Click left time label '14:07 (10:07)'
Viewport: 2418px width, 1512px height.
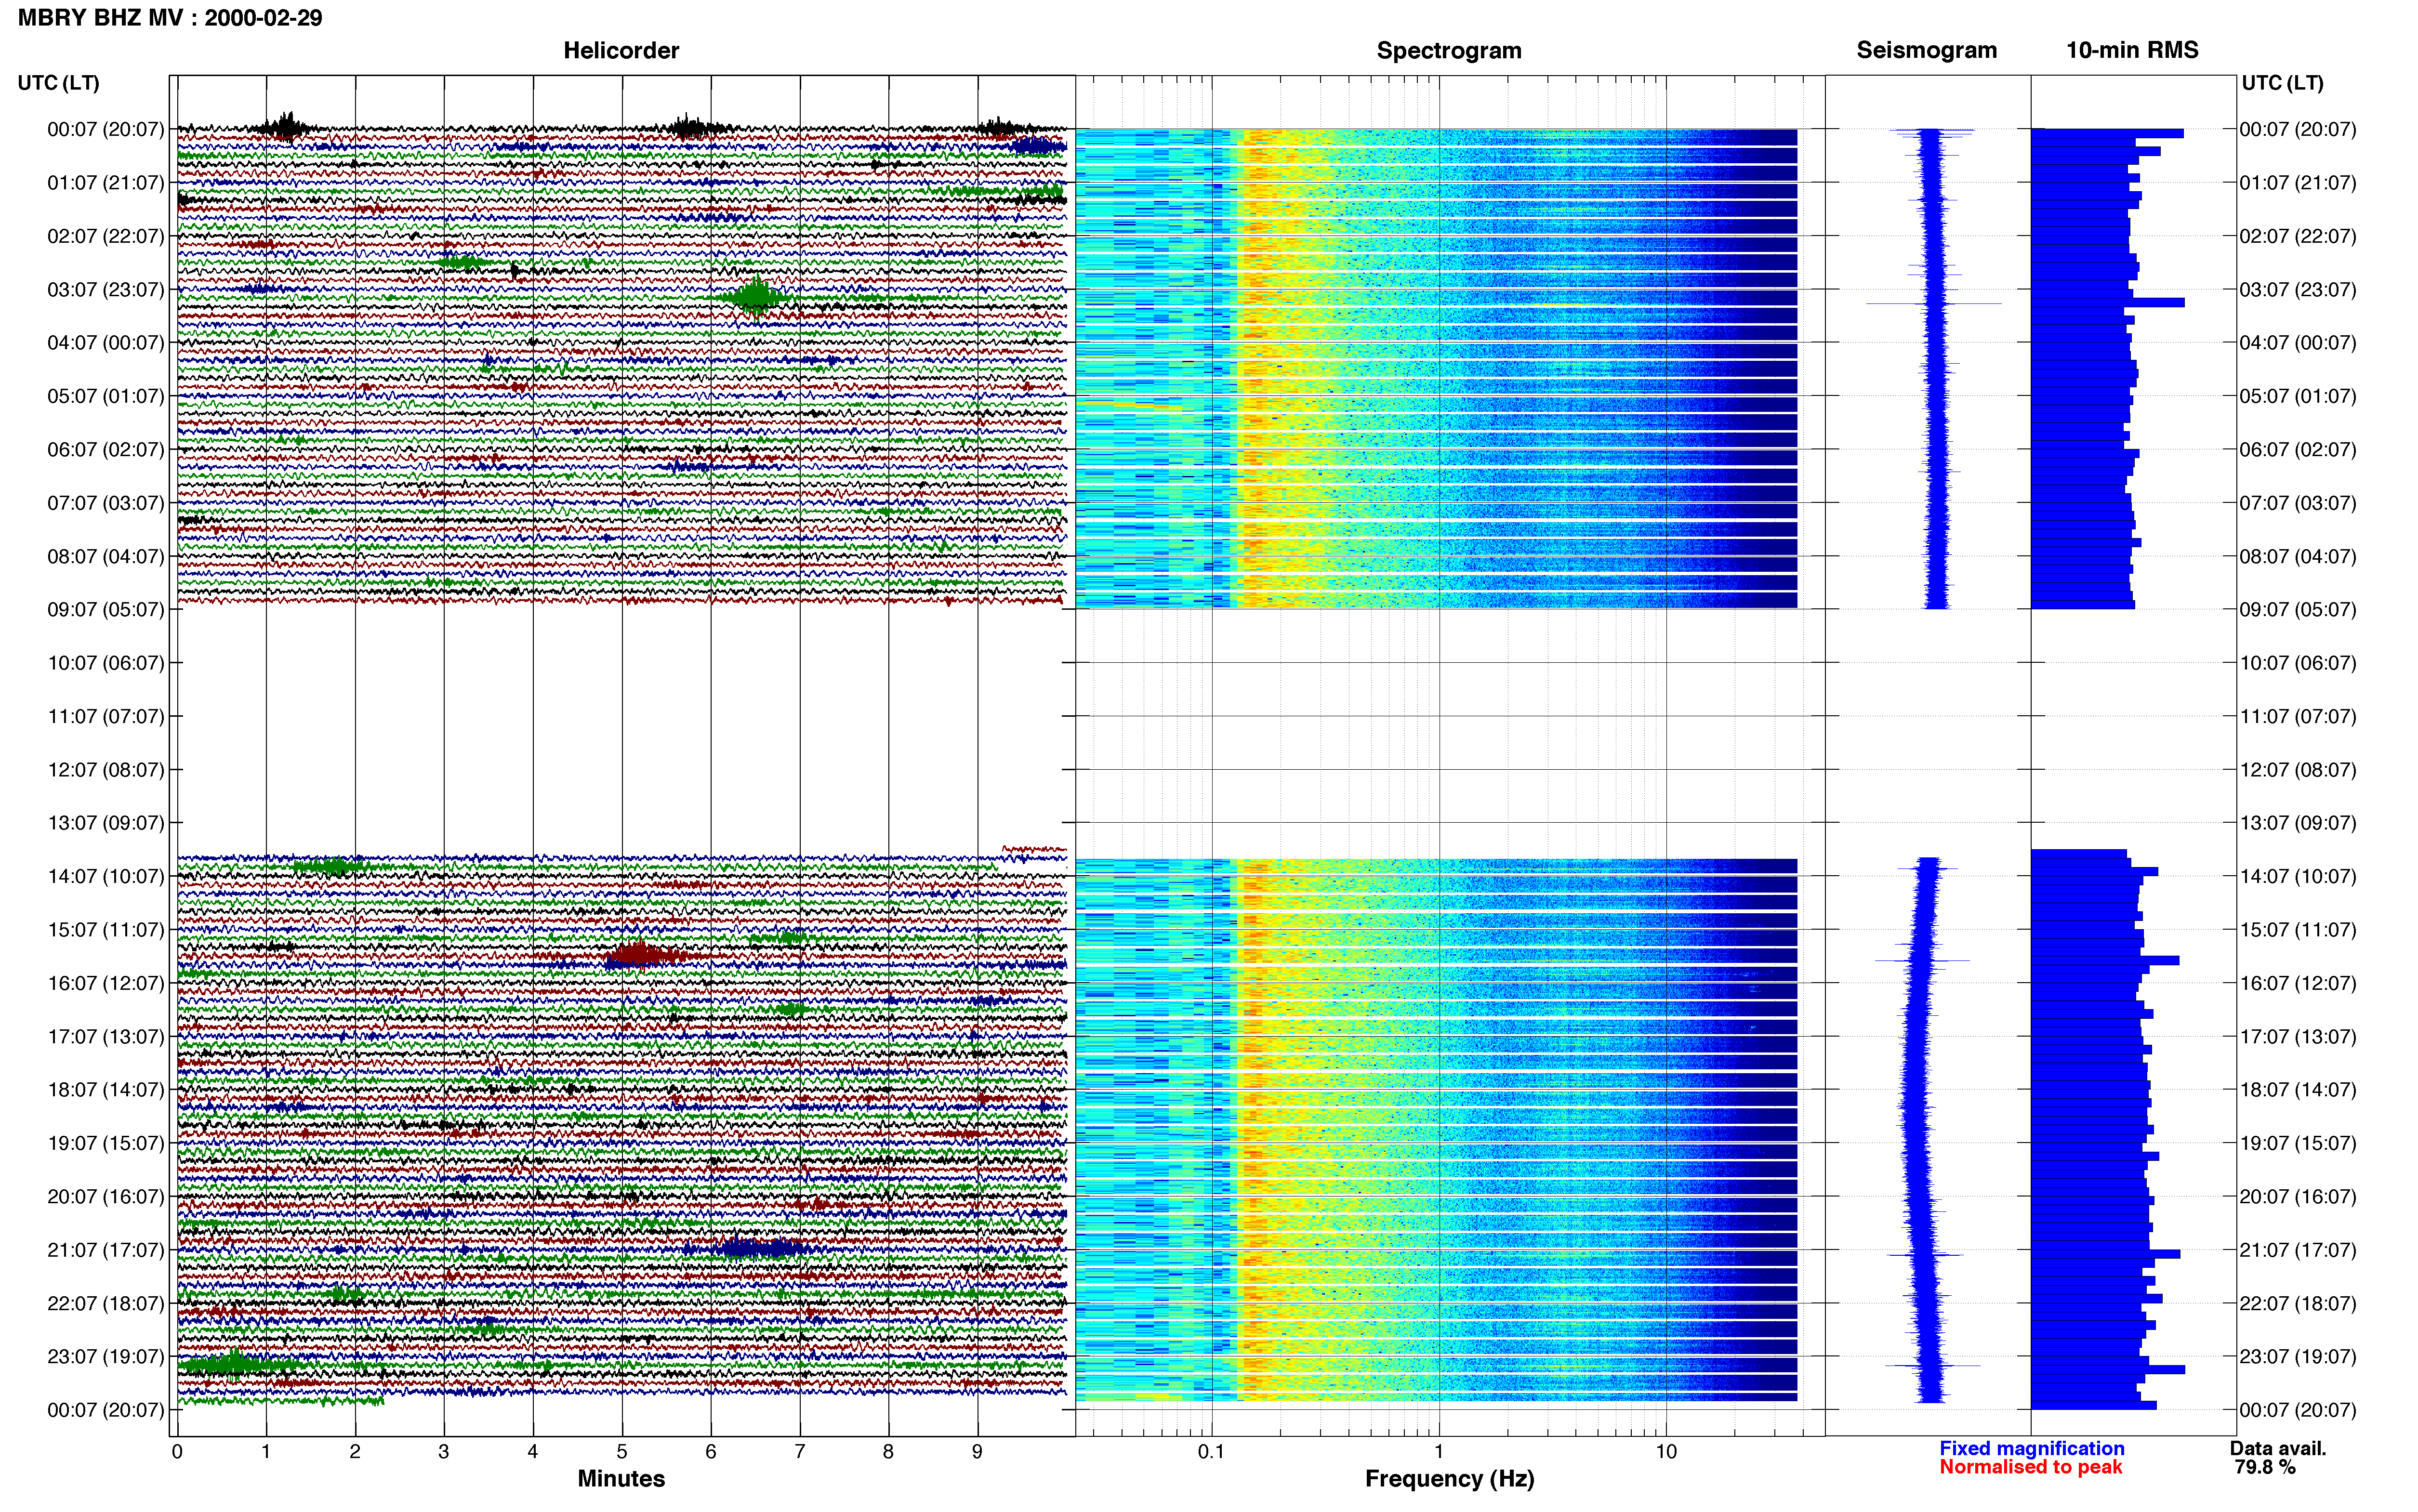106,876
